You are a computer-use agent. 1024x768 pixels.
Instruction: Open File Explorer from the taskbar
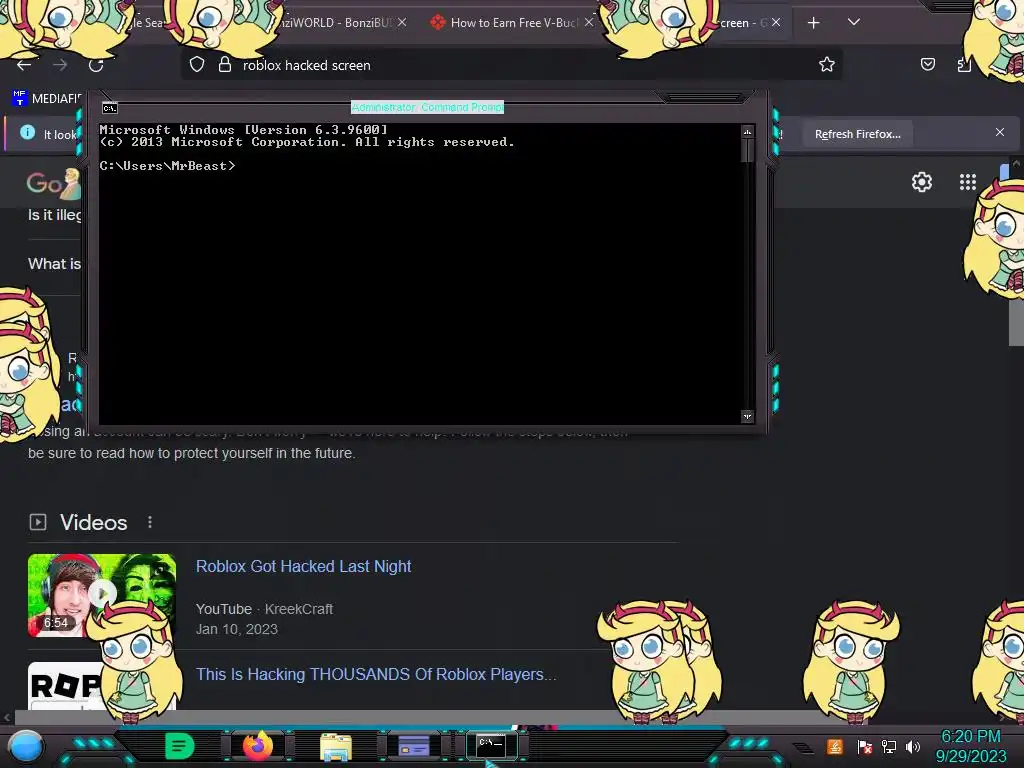point(336,747)
